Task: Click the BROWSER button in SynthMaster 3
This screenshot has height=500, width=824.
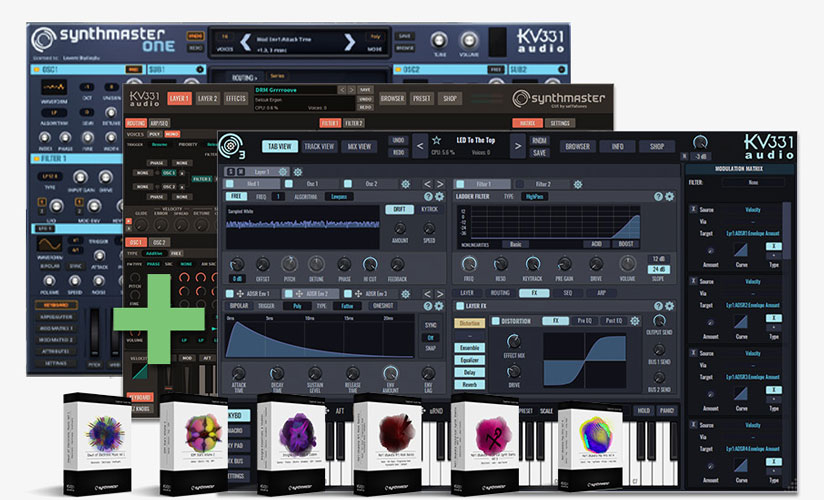Action: point(576,146)
